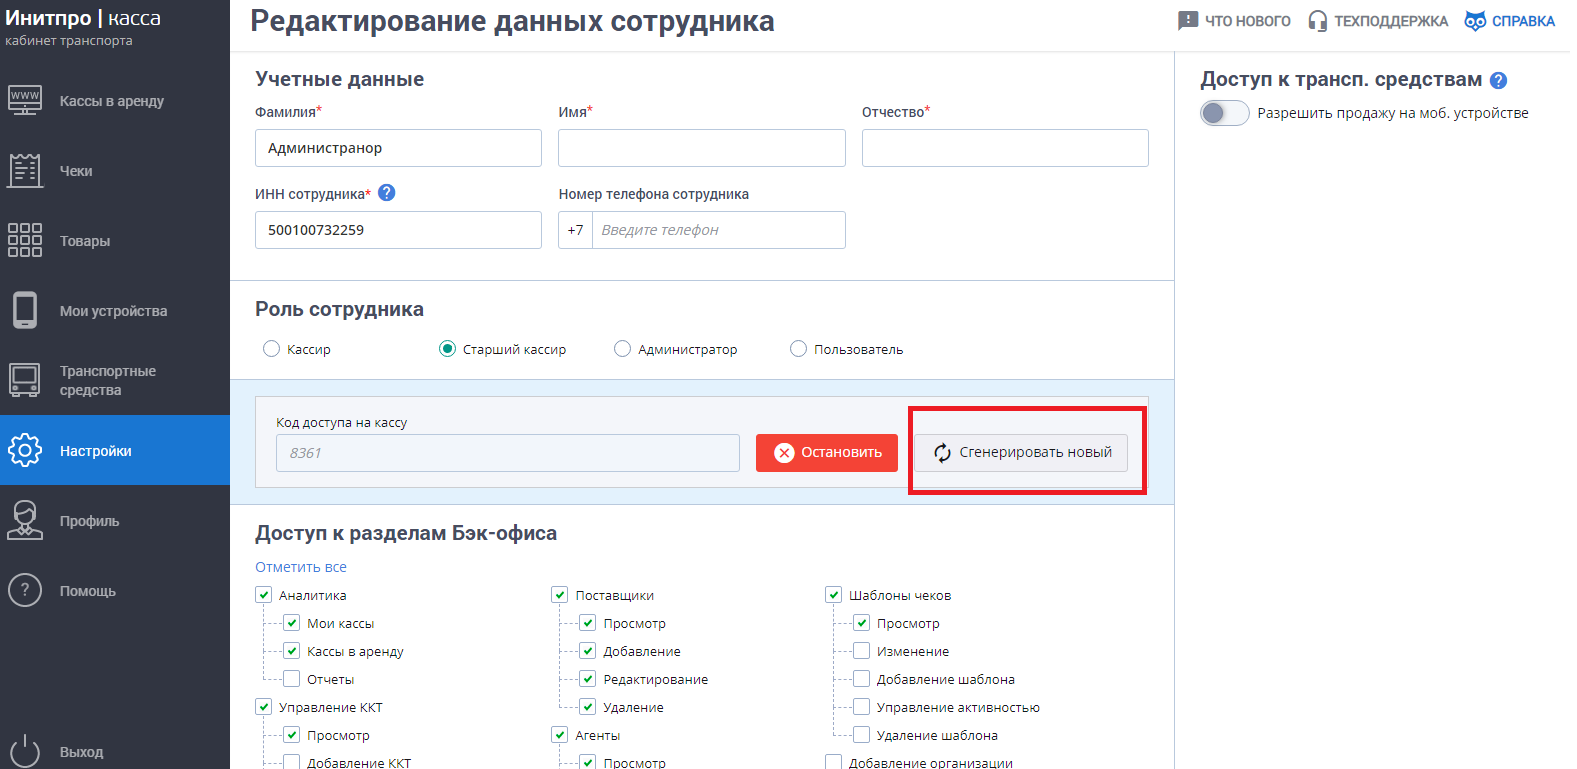1577x769 pixels.
Task: Open Чеки receipt icon in sidebar
Action: pyautogui.click(x=25, y=171)
